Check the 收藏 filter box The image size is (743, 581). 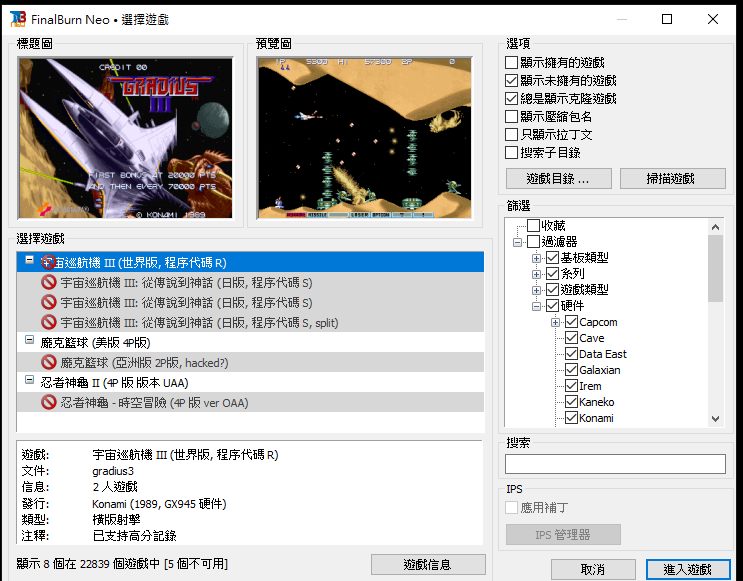tap(534, 226)
